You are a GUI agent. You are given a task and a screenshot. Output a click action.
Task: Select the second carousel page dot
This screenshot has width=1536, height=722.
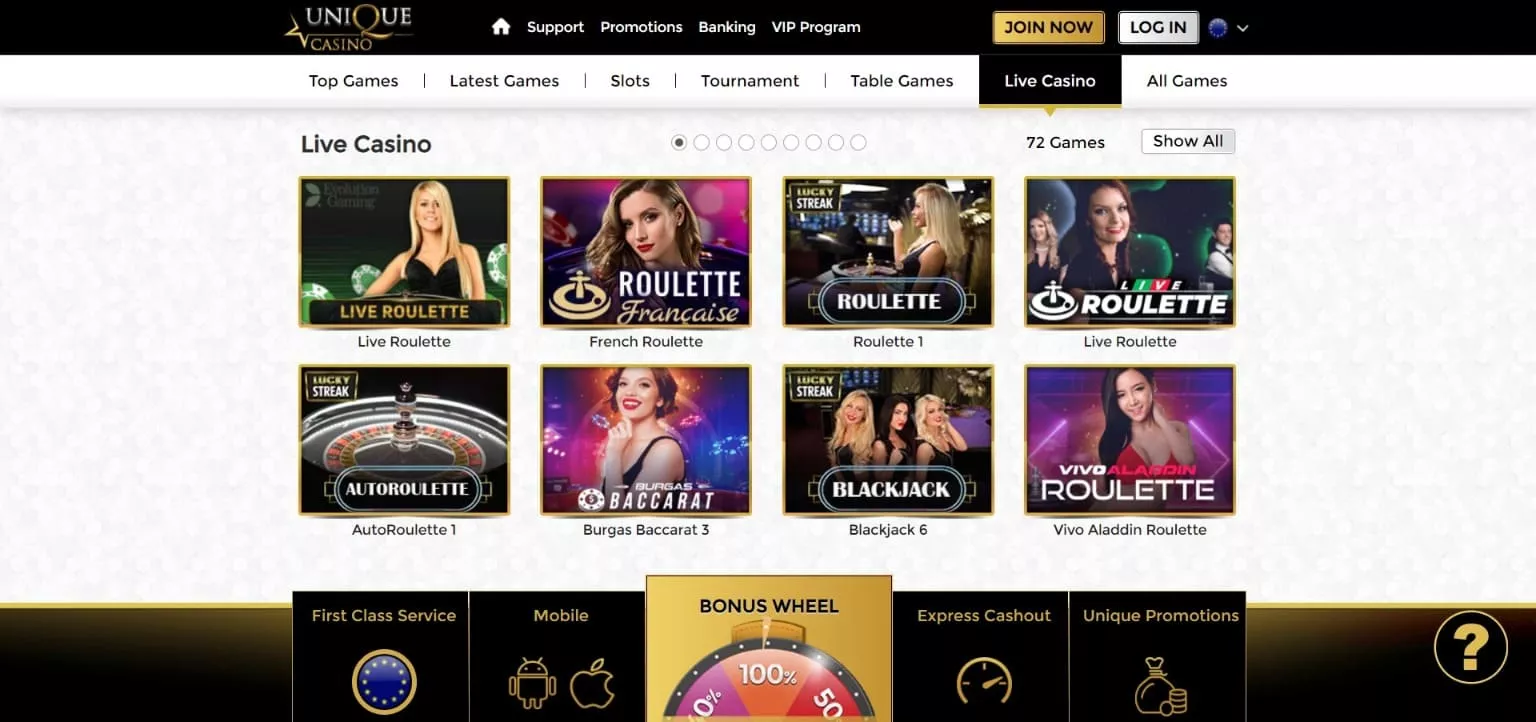[702, 142]
